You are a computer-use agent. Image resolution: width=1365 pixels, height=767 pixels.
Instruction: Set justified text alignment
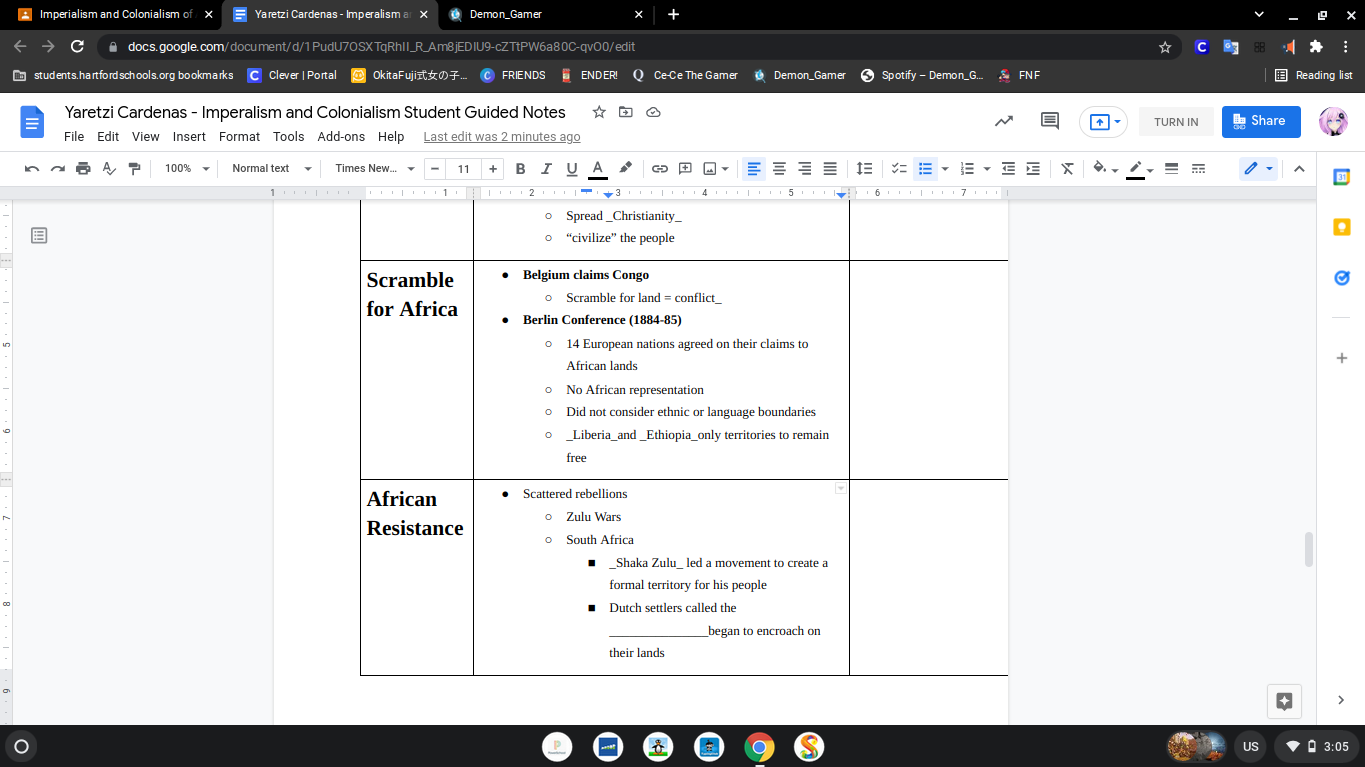pyautogui.click(x=830, y=169)
